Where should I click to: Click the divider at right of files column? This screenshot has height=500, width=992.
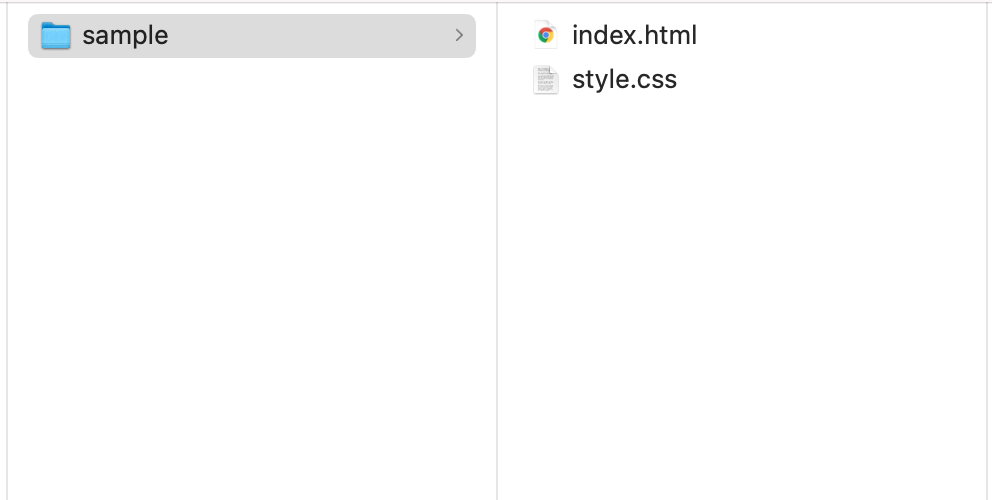click(986, 250)
